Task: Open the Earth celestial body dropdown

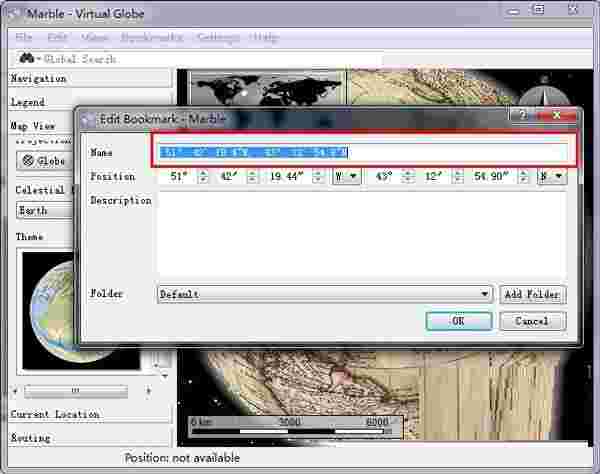Action: [44, 211]
